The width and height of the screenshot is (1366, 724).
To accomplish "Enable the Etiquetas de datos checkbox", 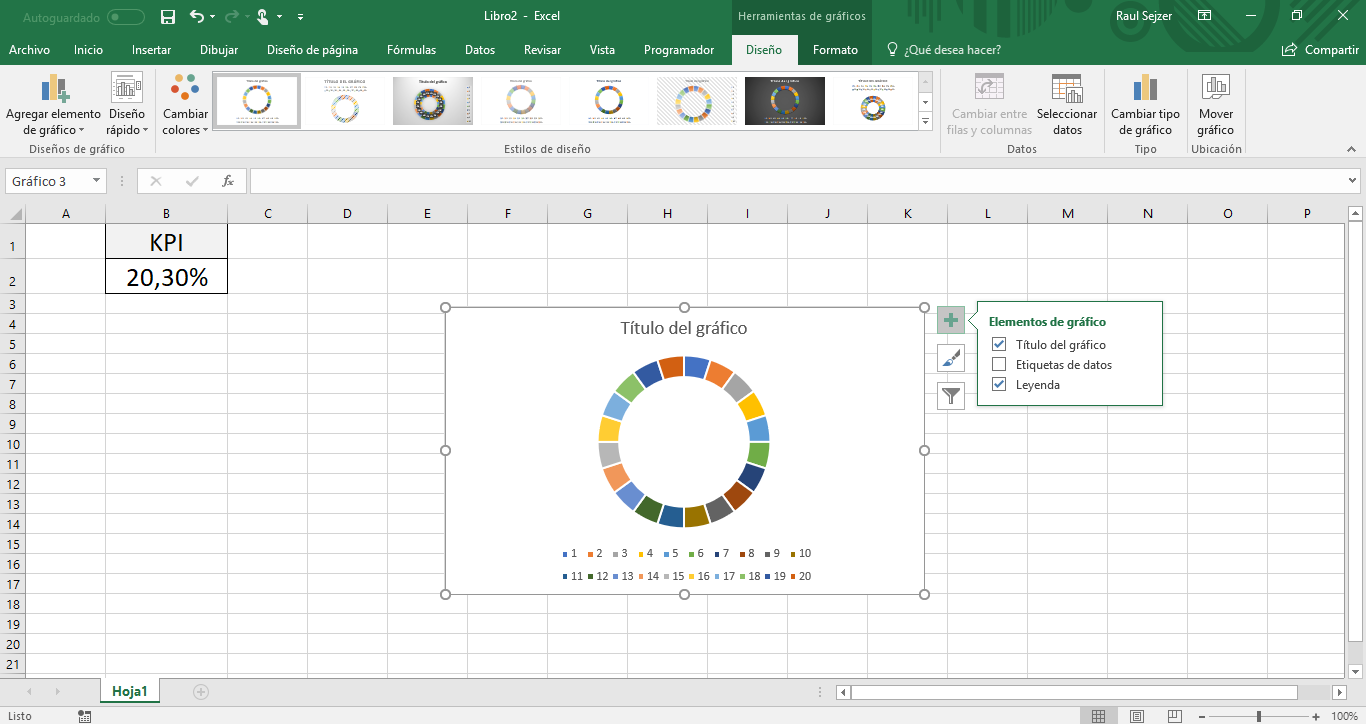I will (x=998, y=364).
